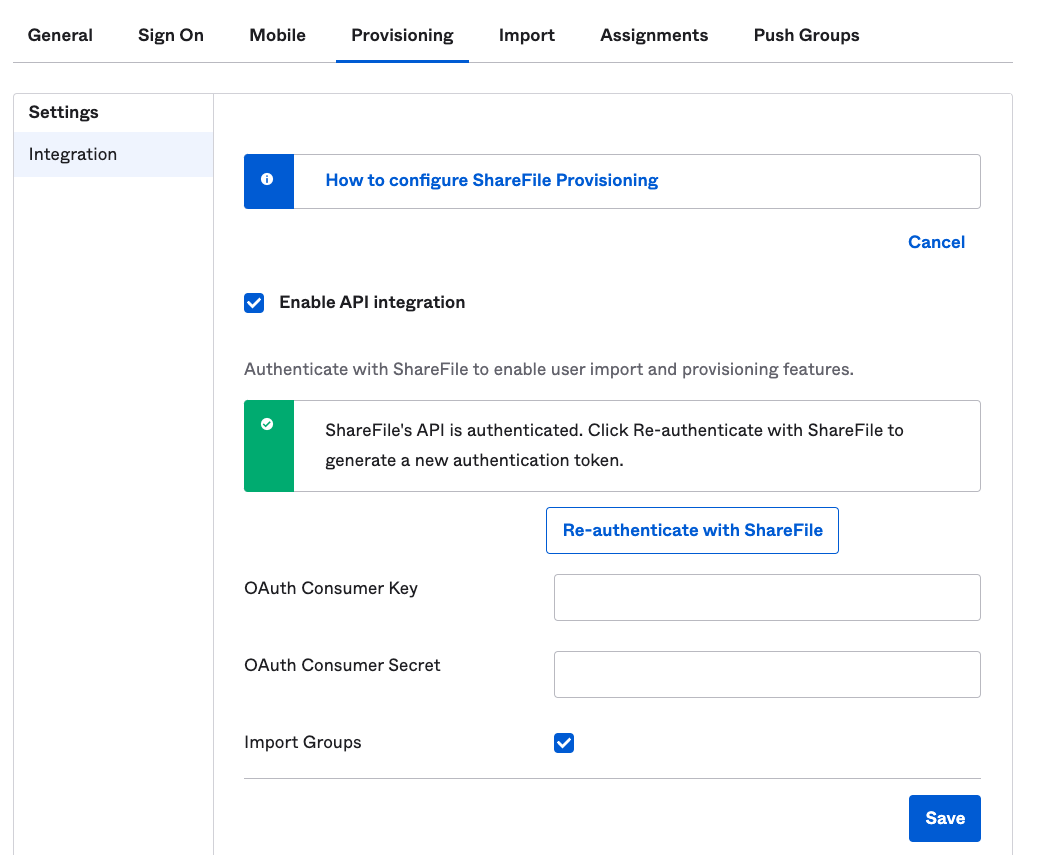Select the Integration sidebar item
Screen dimensions: 1044x855
(x=72, y=154)
